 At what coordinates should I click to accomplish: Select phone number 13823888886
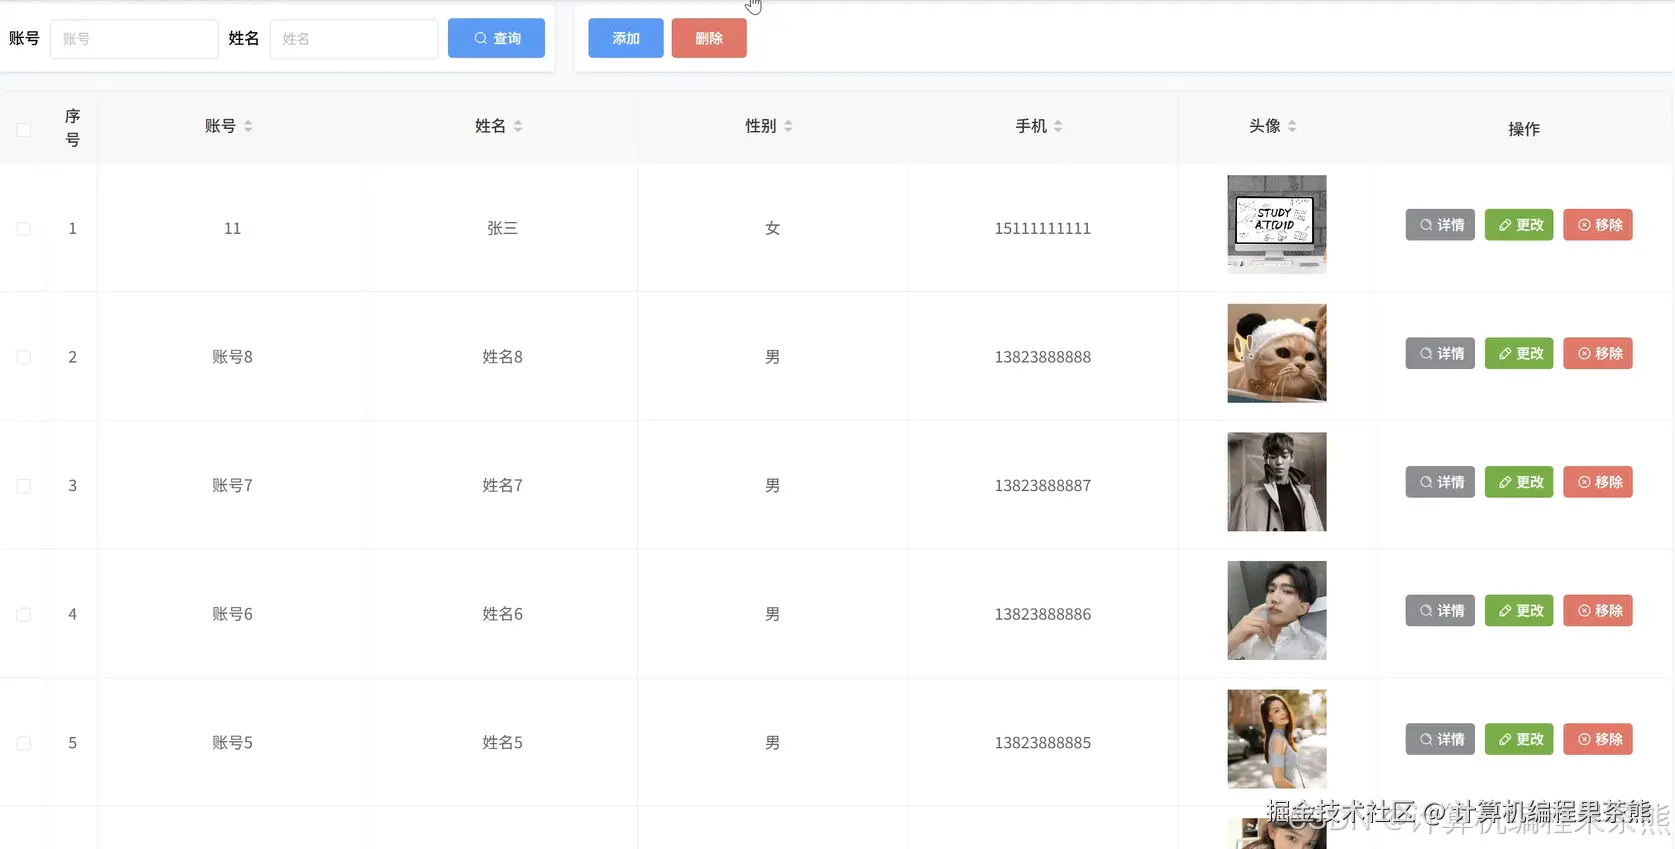[x=1043, y=614]
